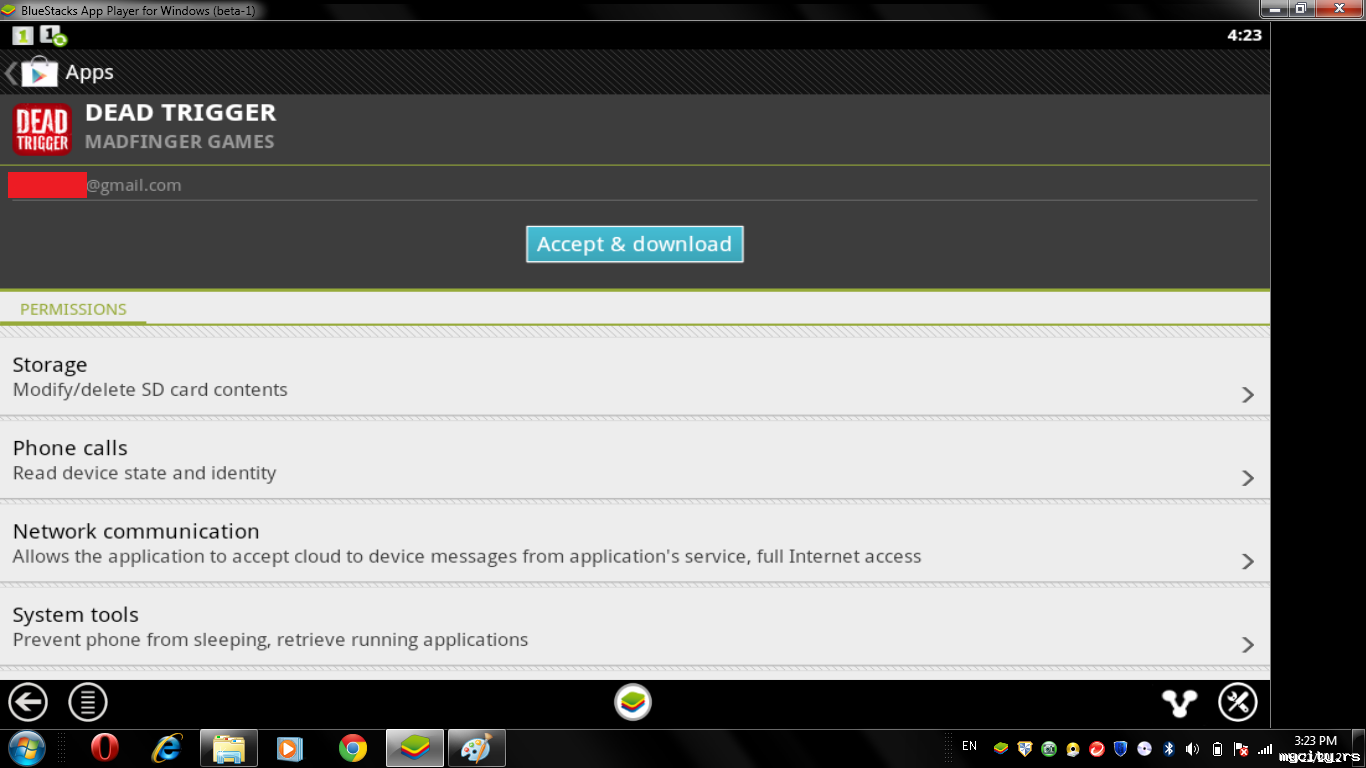Click the BlueStacks taskbar button
The image size is (1366, 768).
(x=415, y=748)
